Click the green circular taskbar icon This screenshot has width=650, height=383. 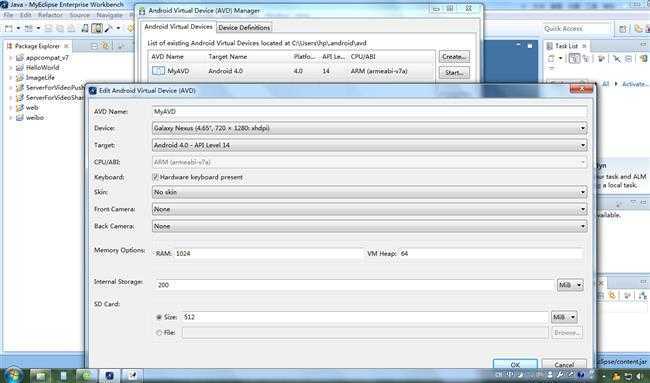click(87, 376)
